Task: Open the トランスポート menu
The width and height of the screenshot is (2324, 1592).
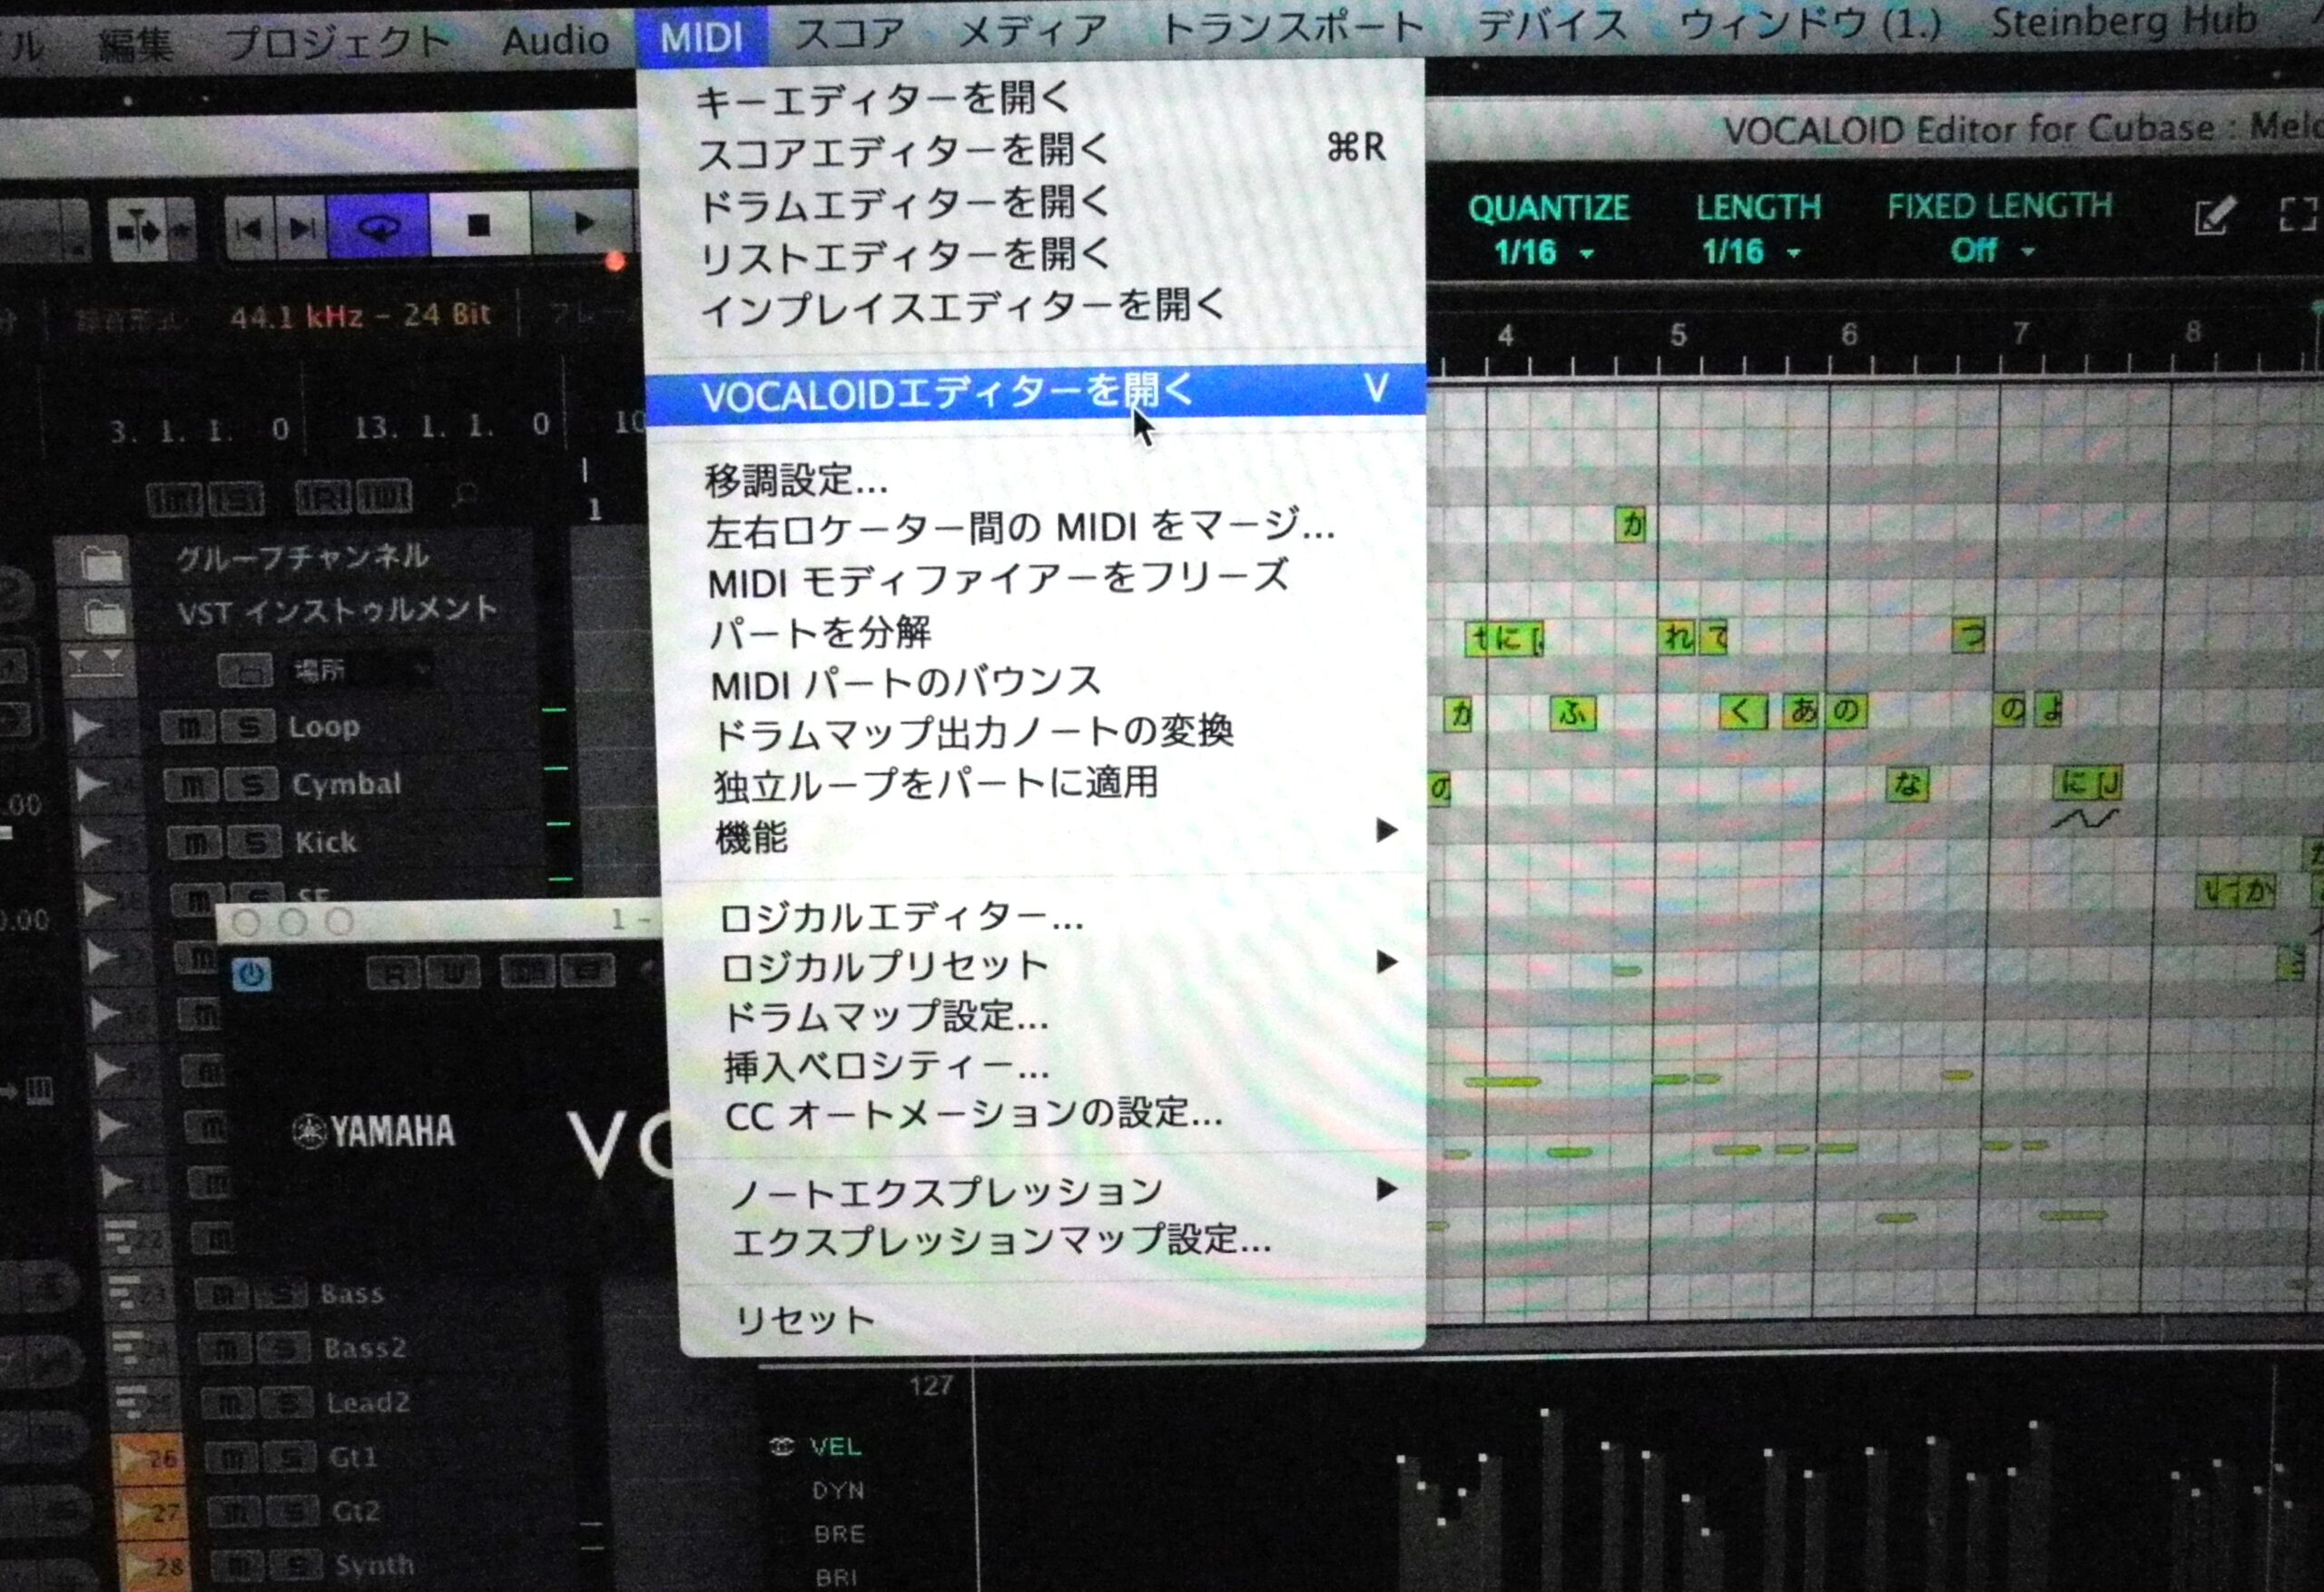Action: click(1292, 27)
